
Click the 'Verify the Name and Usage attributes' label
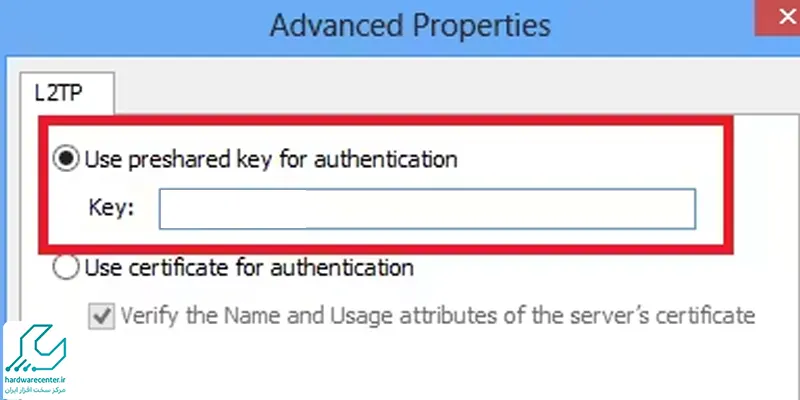pos(438,316)
